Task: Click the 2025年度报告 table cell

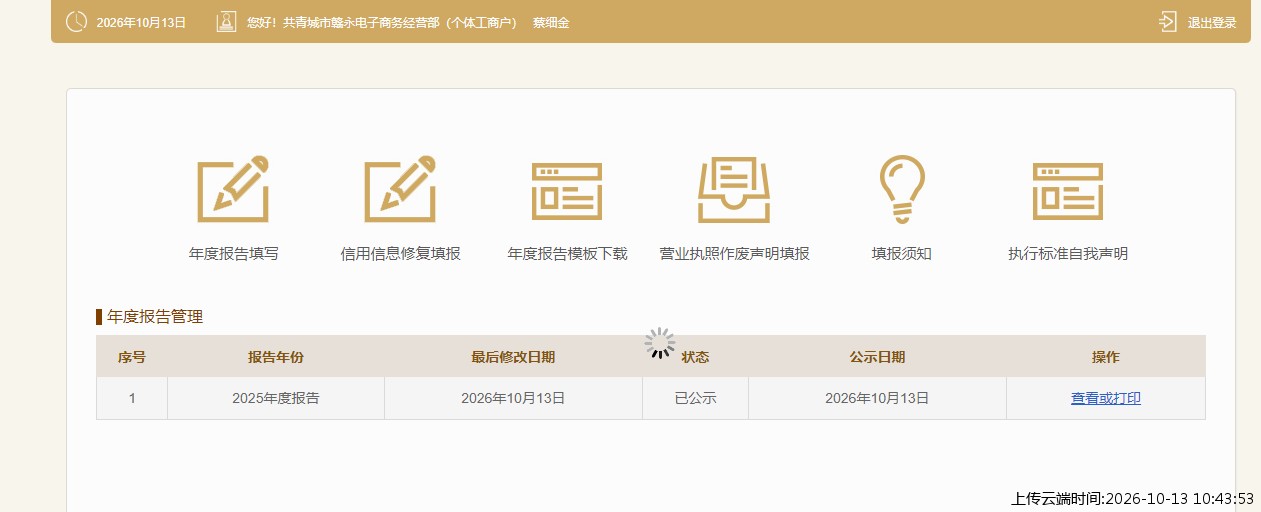Action: coord(276,398)
